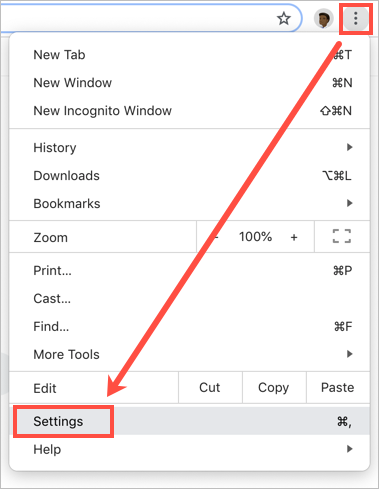Zoom out with the minus button
The height and width of the screenshot is (489, 379).
click(216, 237)
